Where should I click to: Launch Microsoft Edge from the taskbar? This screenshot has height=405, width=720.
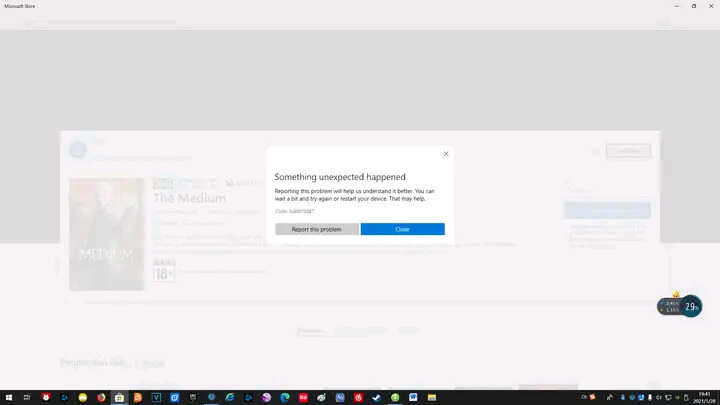coord(285,397)
